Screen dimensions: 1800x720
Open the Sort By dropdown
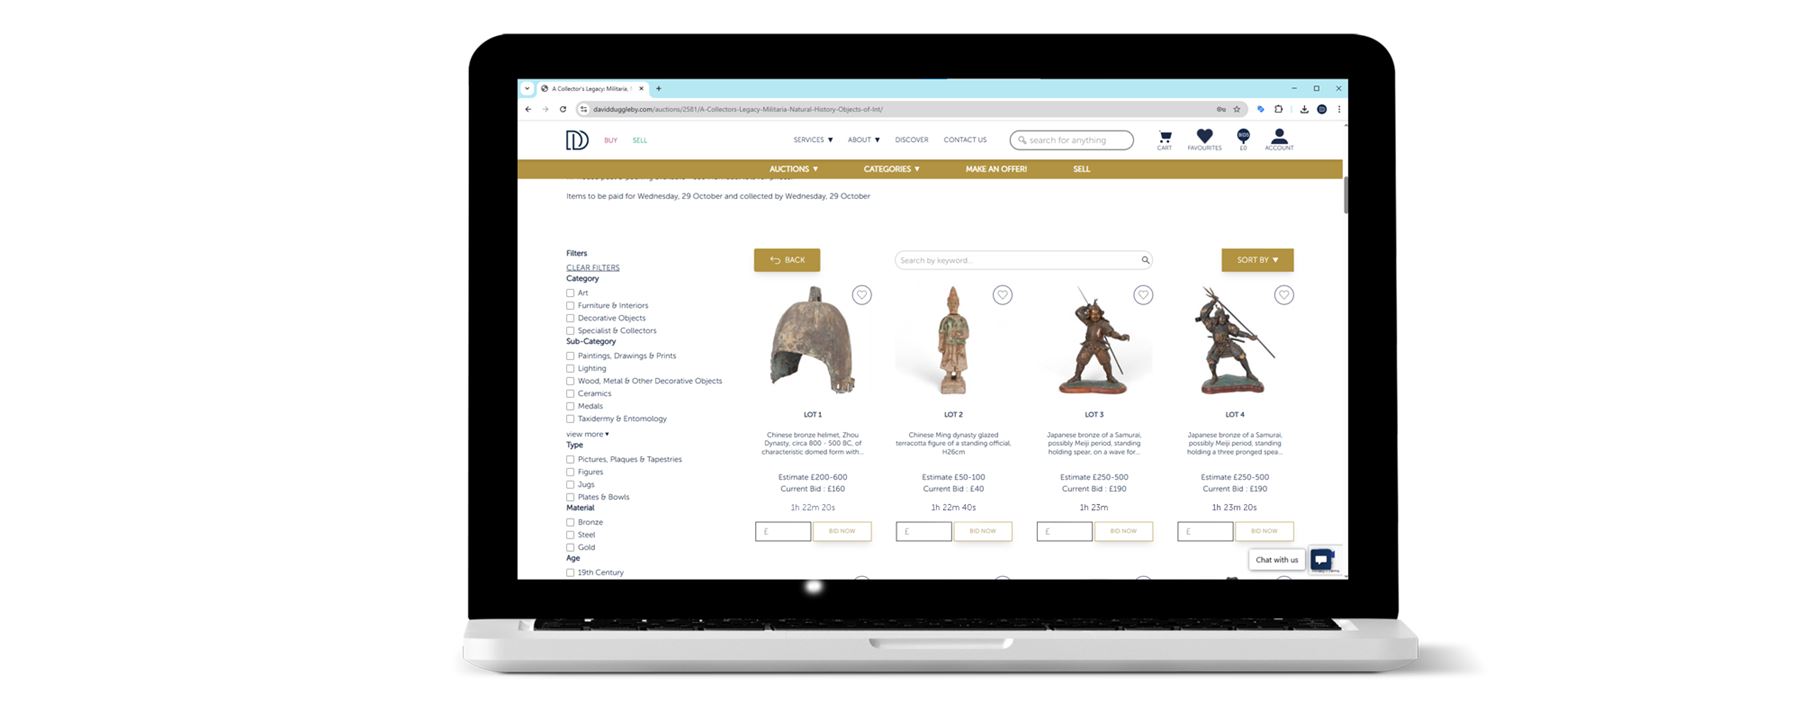[1257, 260]
